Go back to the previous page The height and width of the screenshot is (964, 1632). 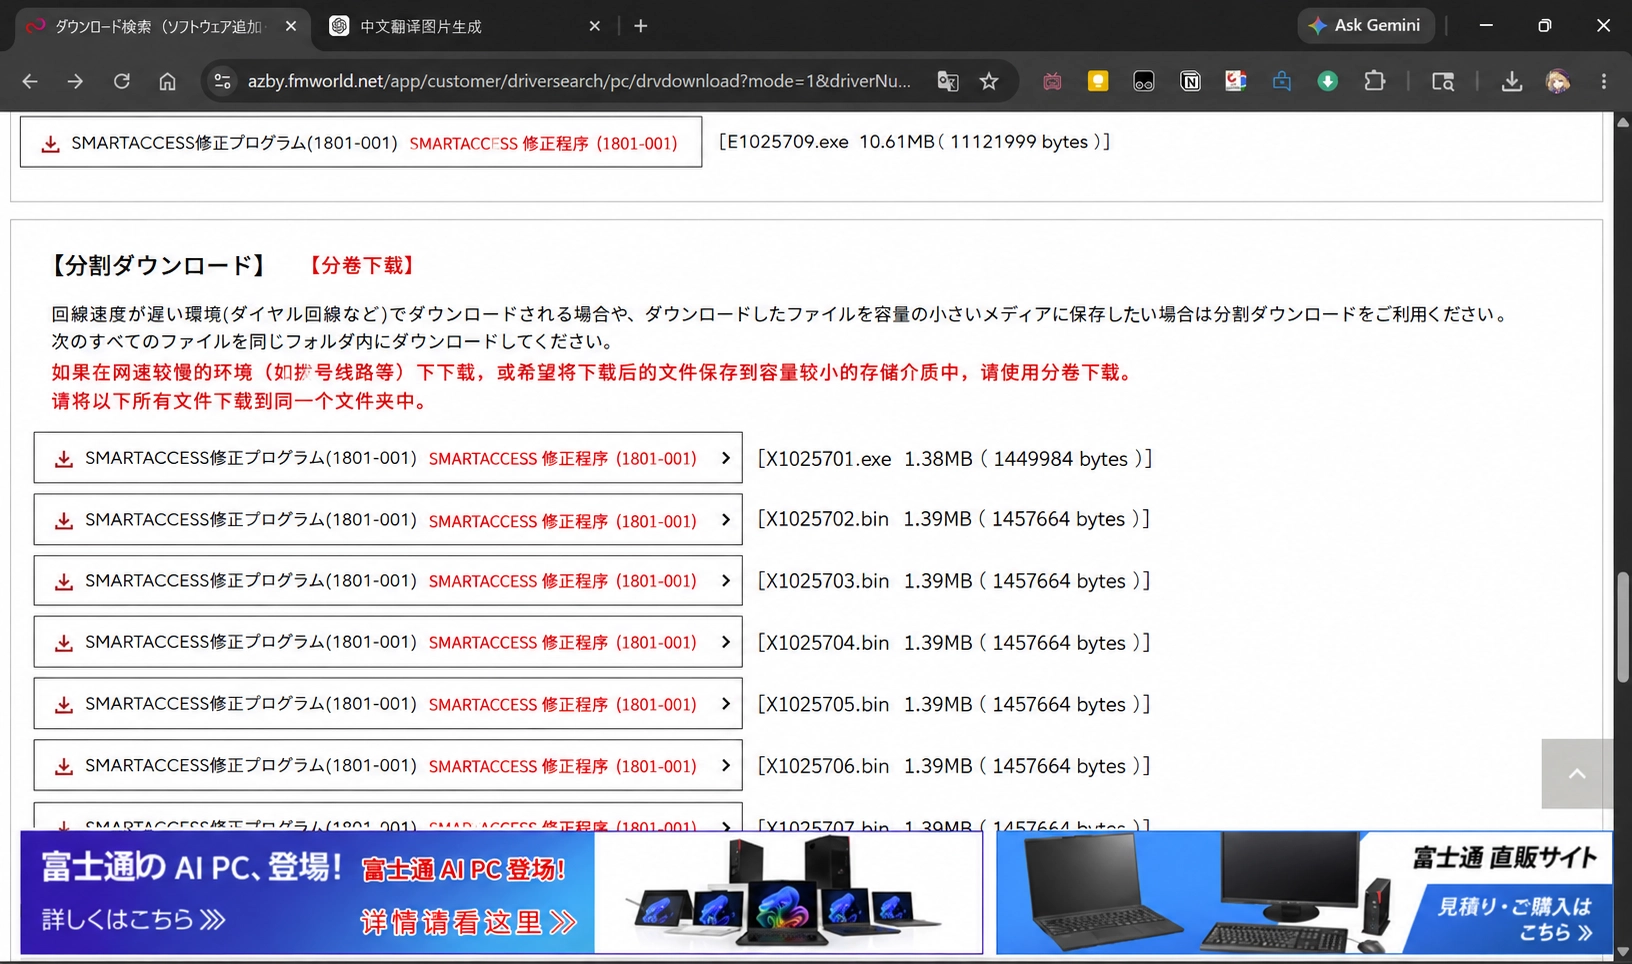point(30,81)
